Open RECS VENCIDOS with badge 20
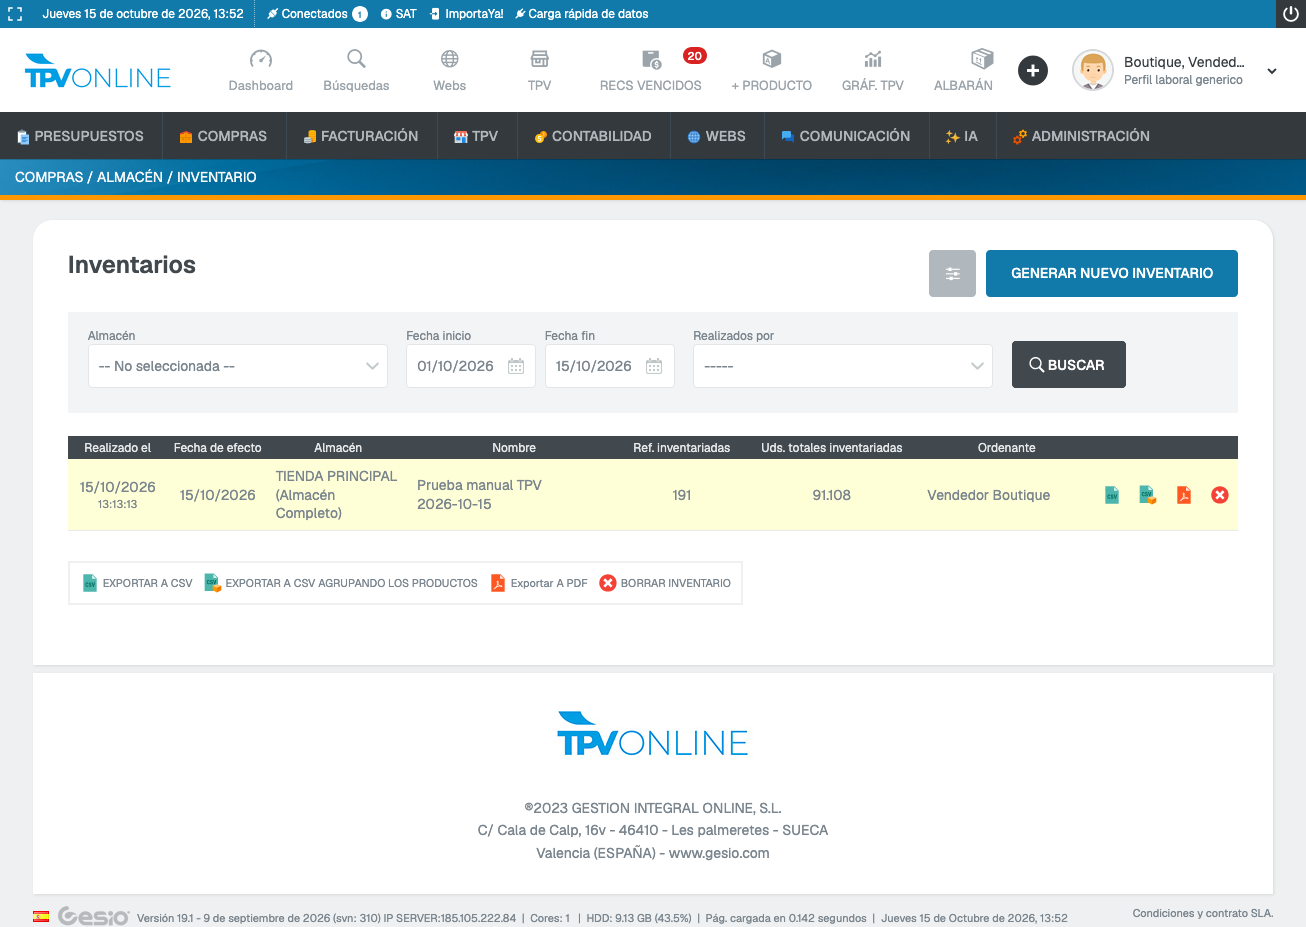 click(x=651, y=70)
